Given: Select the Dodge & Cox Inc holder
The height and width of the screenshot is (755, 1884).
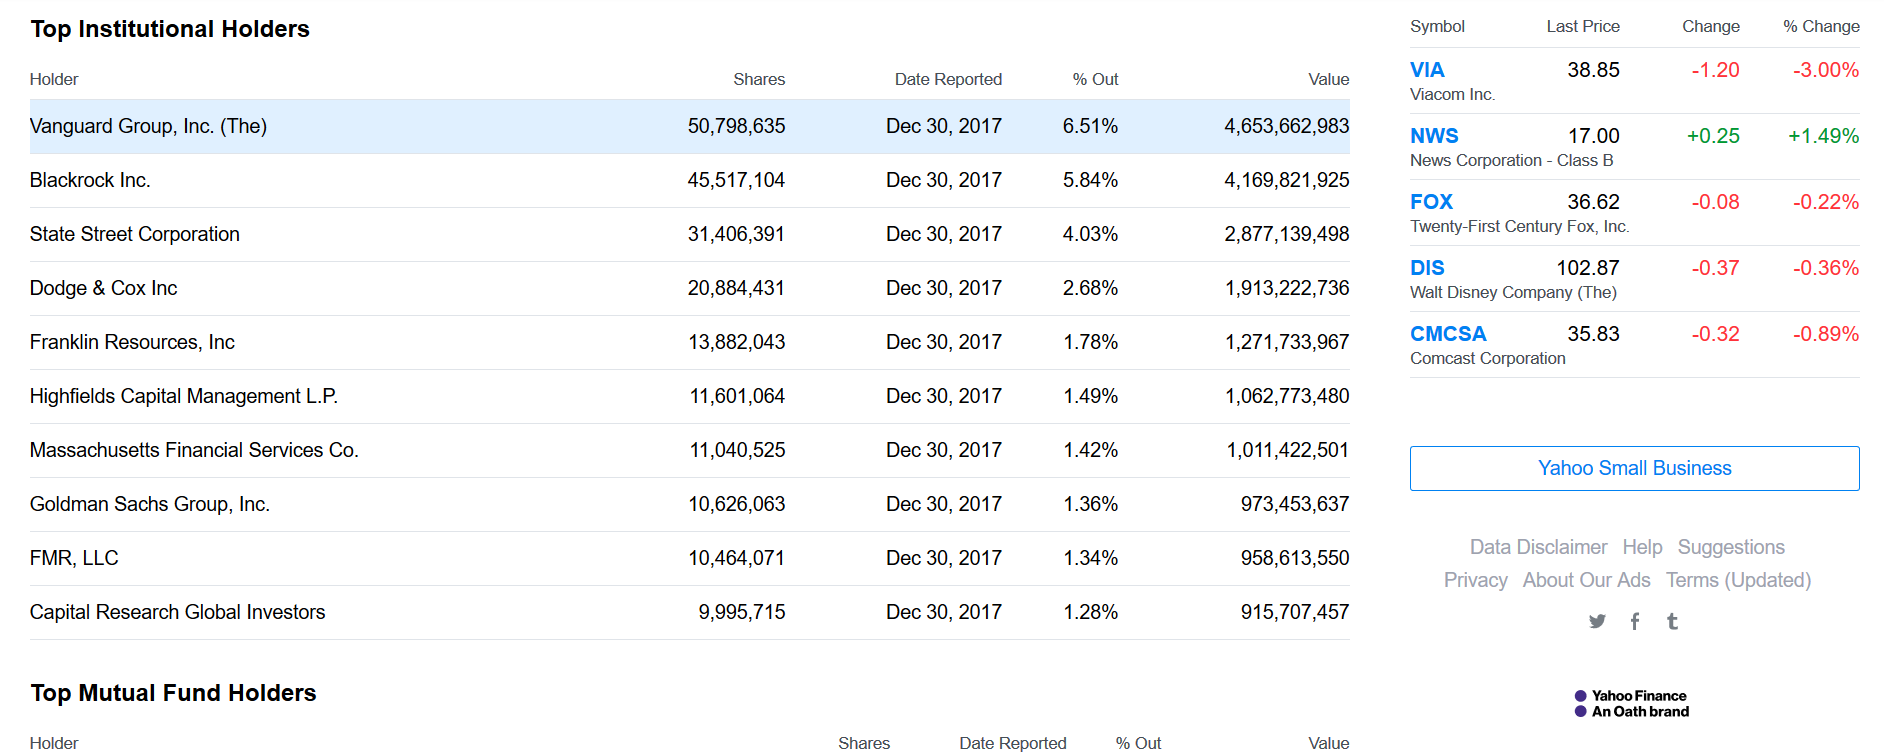Looking at the screenshot, I should [103, 288].
